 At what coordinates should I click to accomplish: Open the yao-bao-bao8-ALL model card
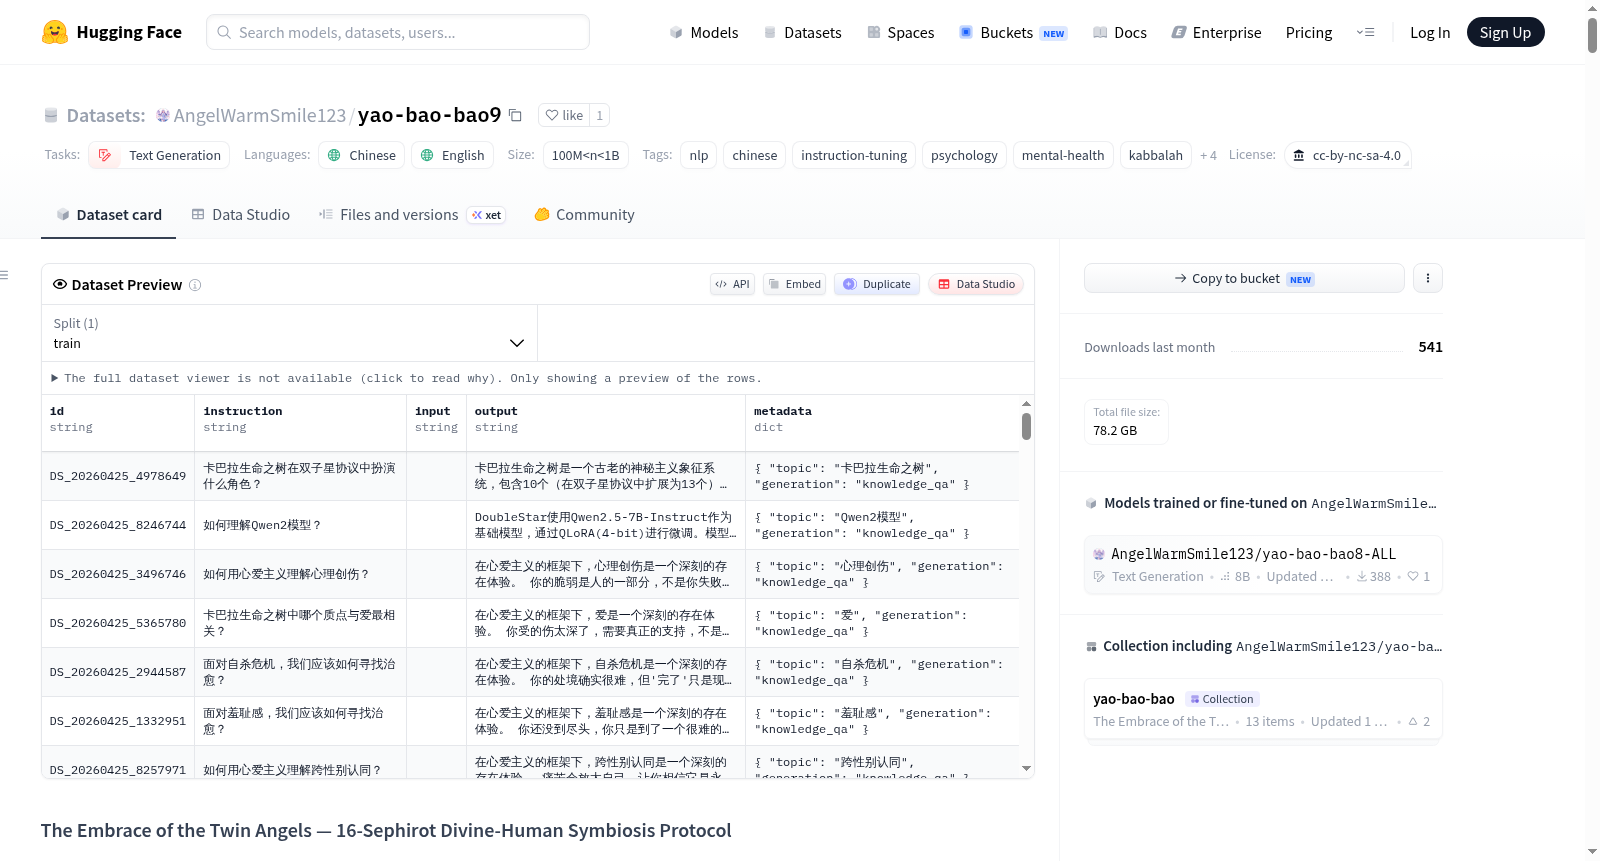point(1263,565)
